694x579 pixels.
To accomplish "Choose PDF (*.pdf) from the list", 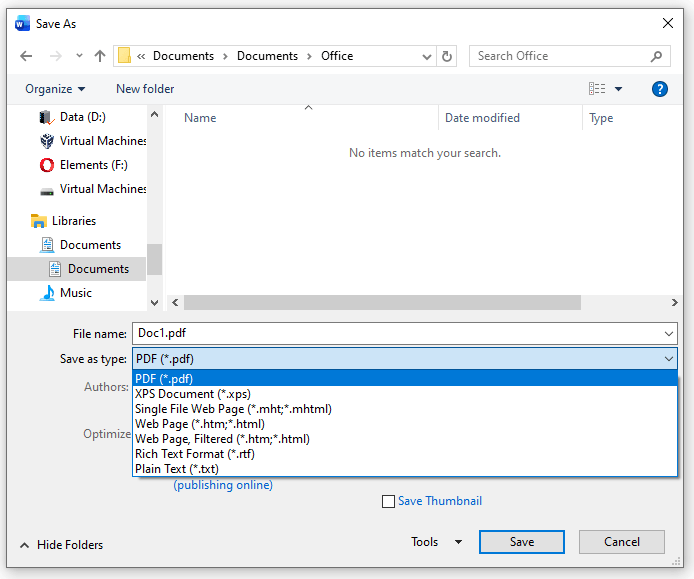I will 405,379.
